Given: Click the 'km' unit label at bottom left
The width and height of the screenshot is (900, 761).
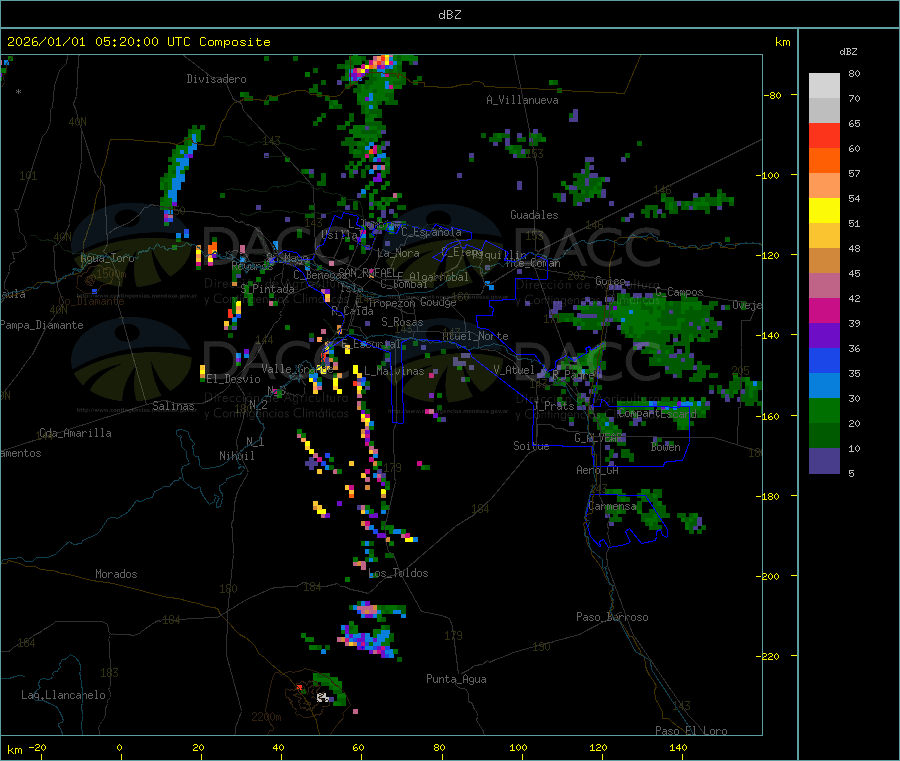Looking at the screenshot, I should tap(14, 750).
